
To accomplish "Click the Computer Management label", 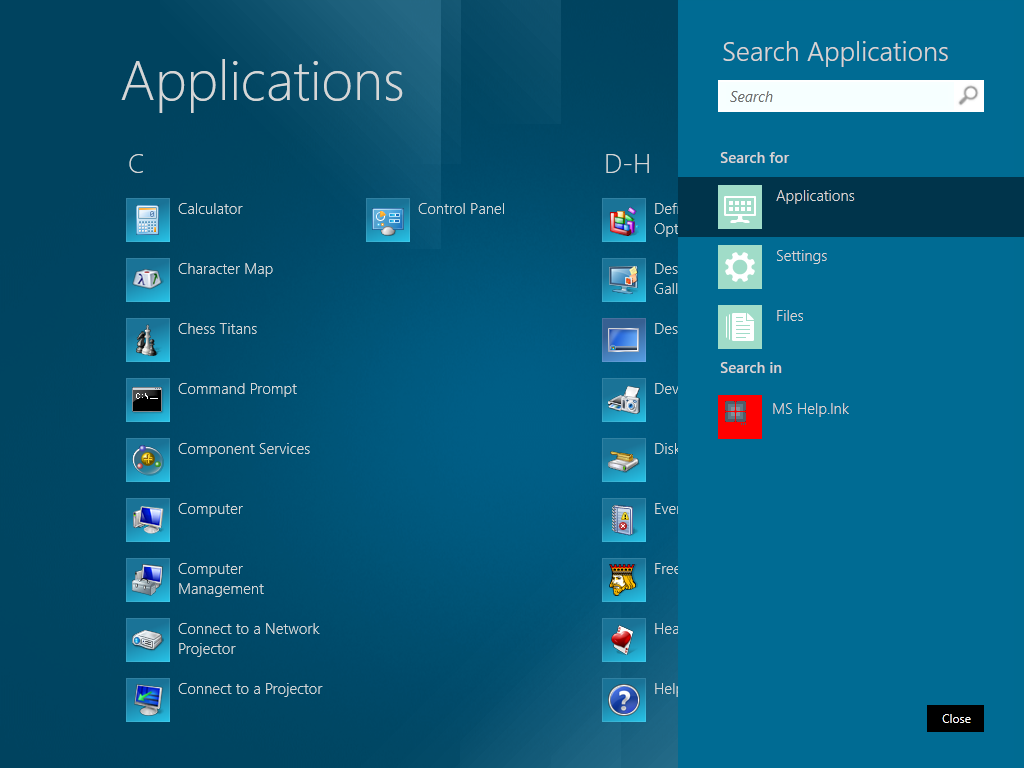I will (221, 579).
